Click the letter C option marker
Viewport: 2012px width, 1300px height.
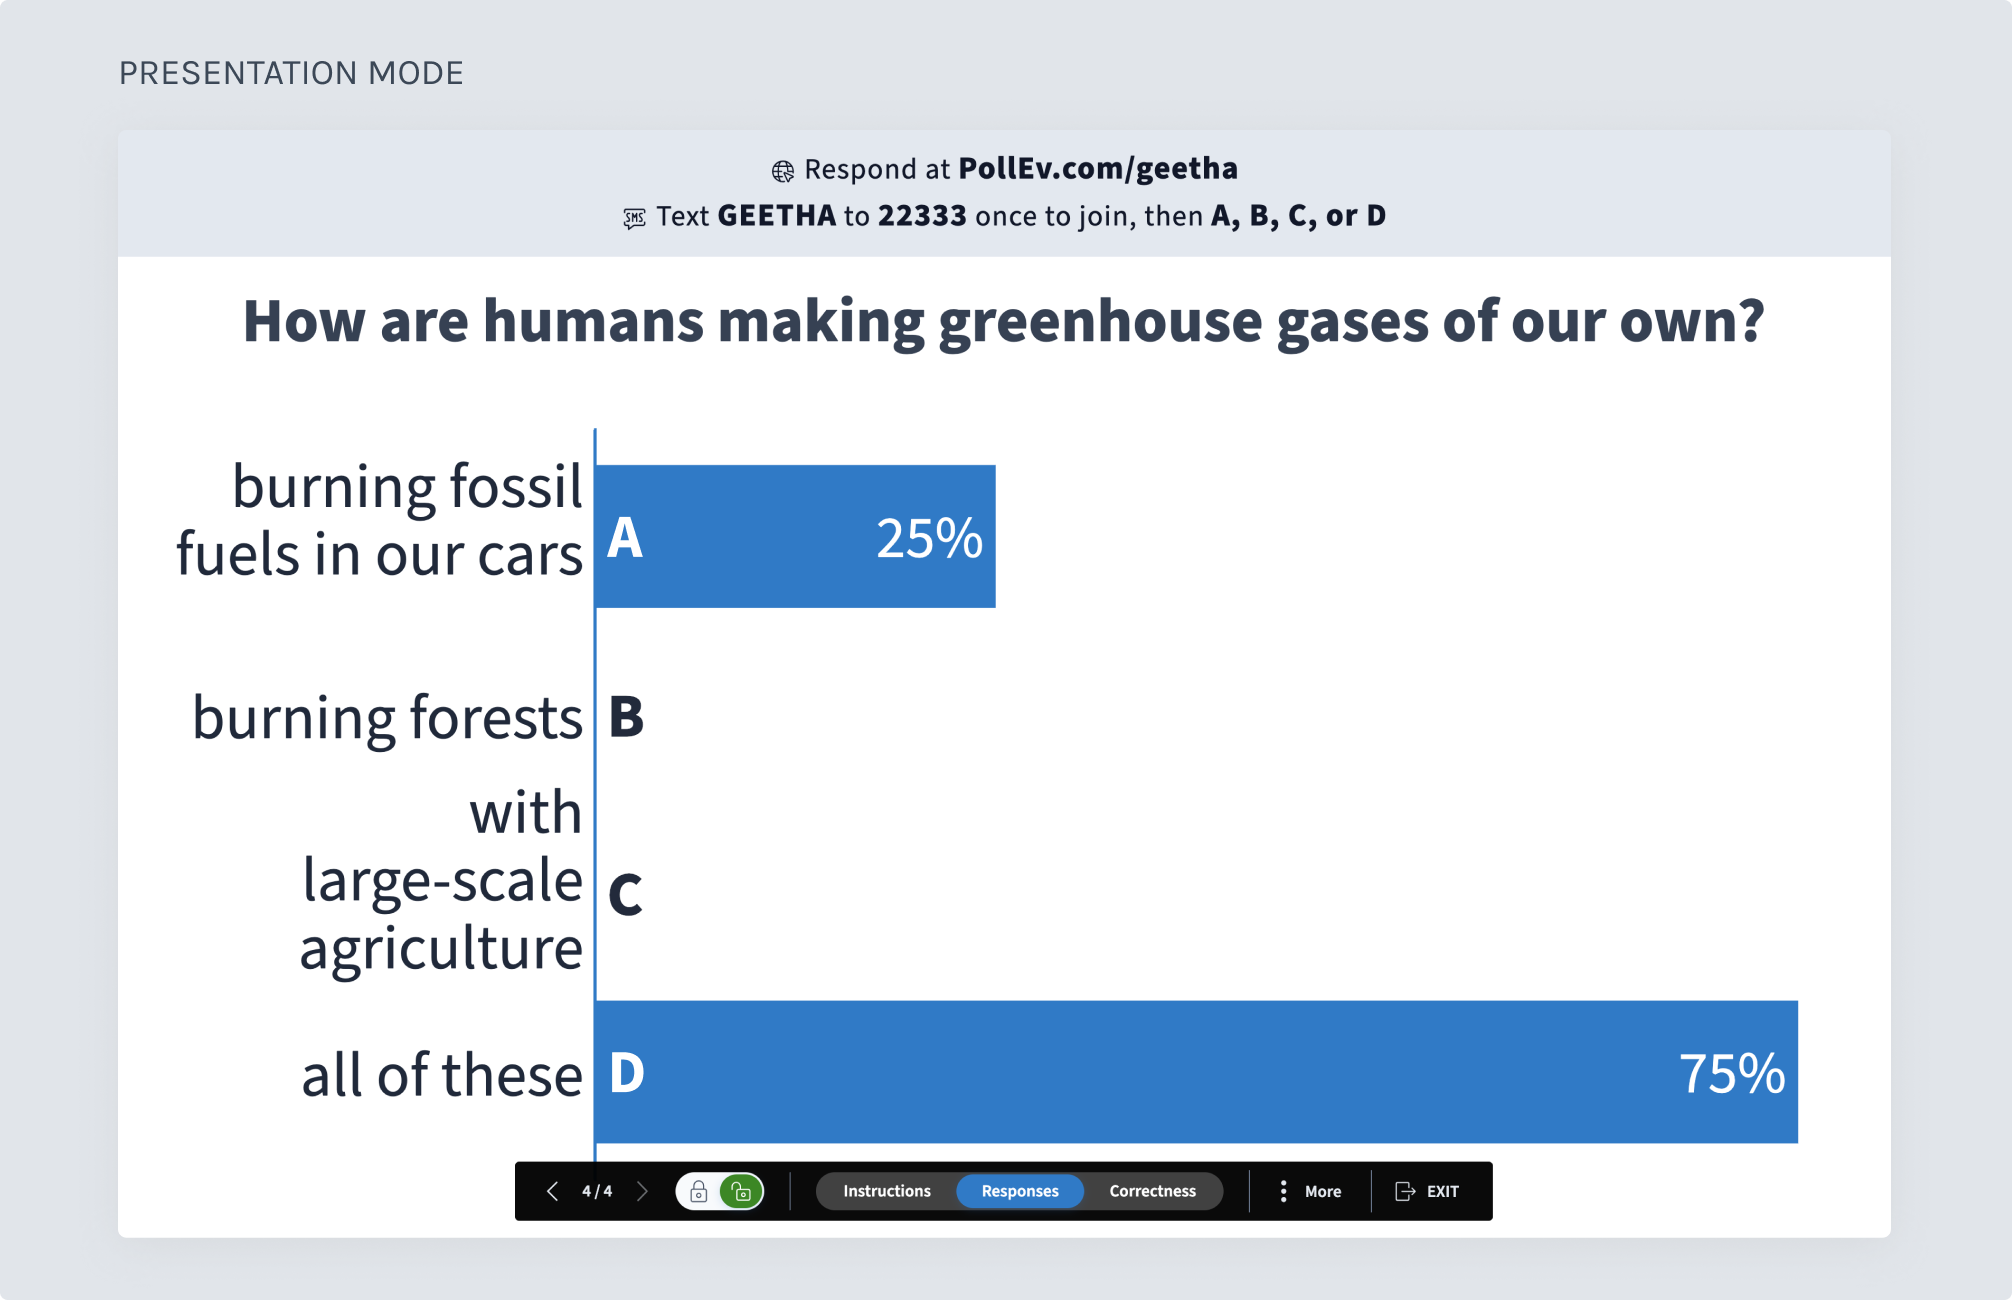625,893
